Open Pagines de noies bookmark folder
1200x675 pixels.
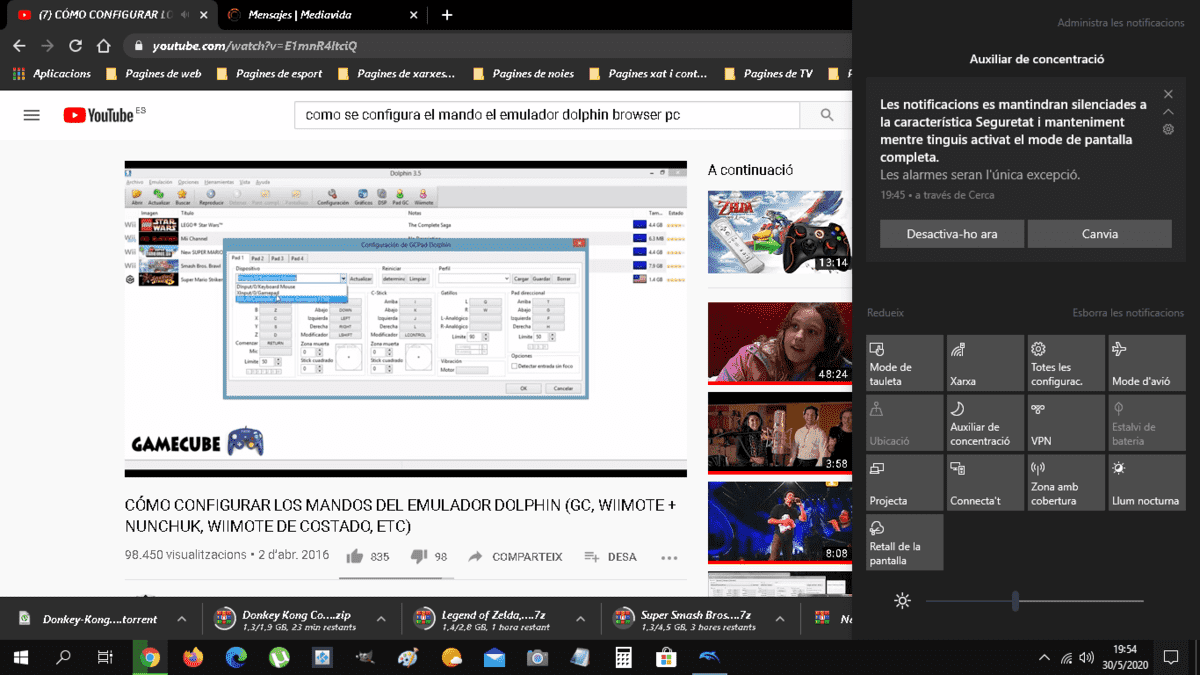click(x=523, y=74)
